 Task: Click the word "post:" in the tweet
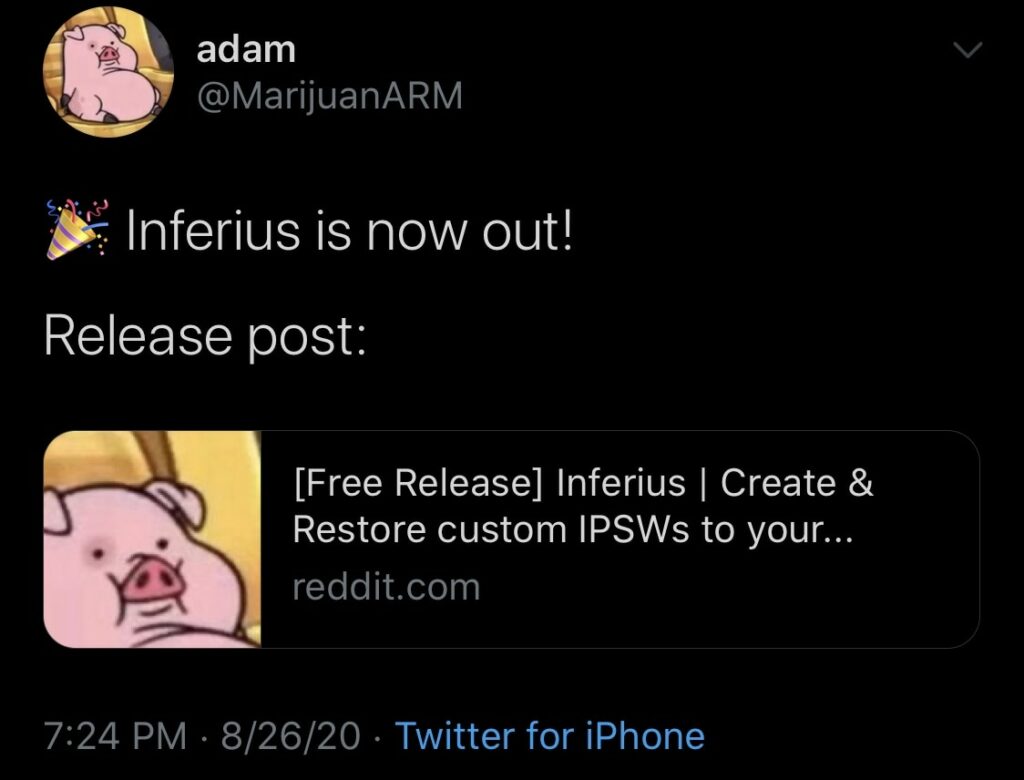pyautogui.click(x=307, y=339)
